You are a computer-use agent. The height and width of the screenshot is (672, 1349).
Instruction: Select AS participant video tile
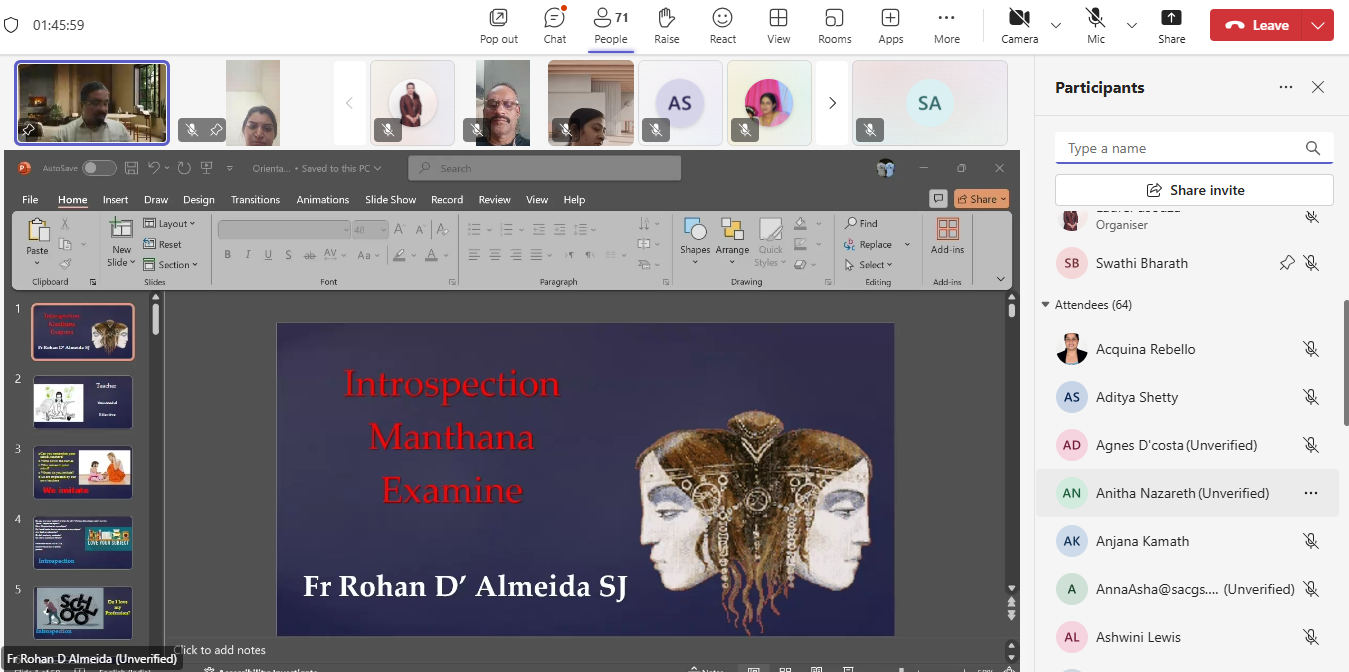pyautogui.click(x=680, y=103)
